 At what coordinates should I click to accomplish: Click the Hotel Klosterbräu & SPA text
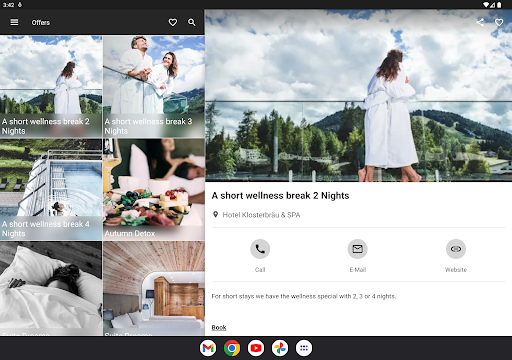(x=261, y=215)
